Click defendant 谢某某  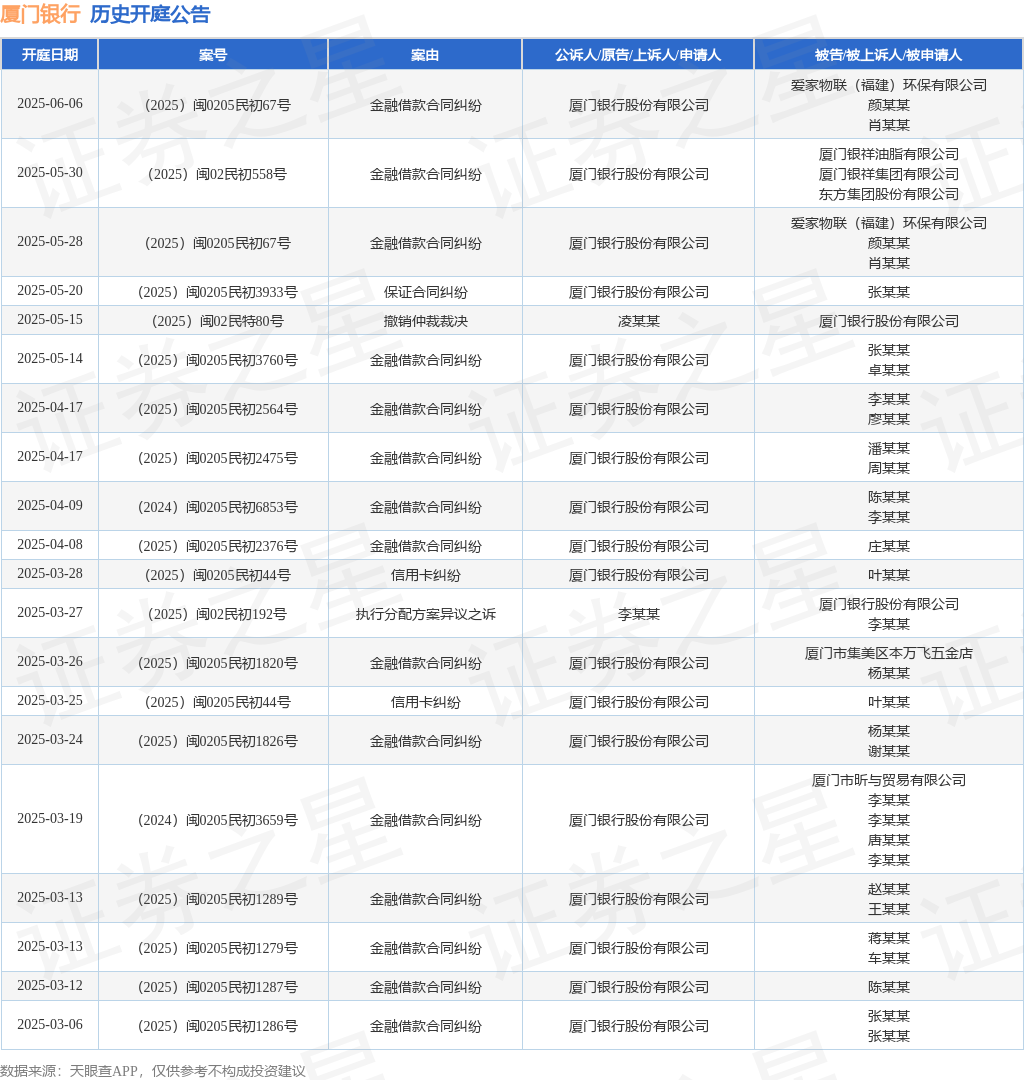pyautogui.click(x=888, y=751)
